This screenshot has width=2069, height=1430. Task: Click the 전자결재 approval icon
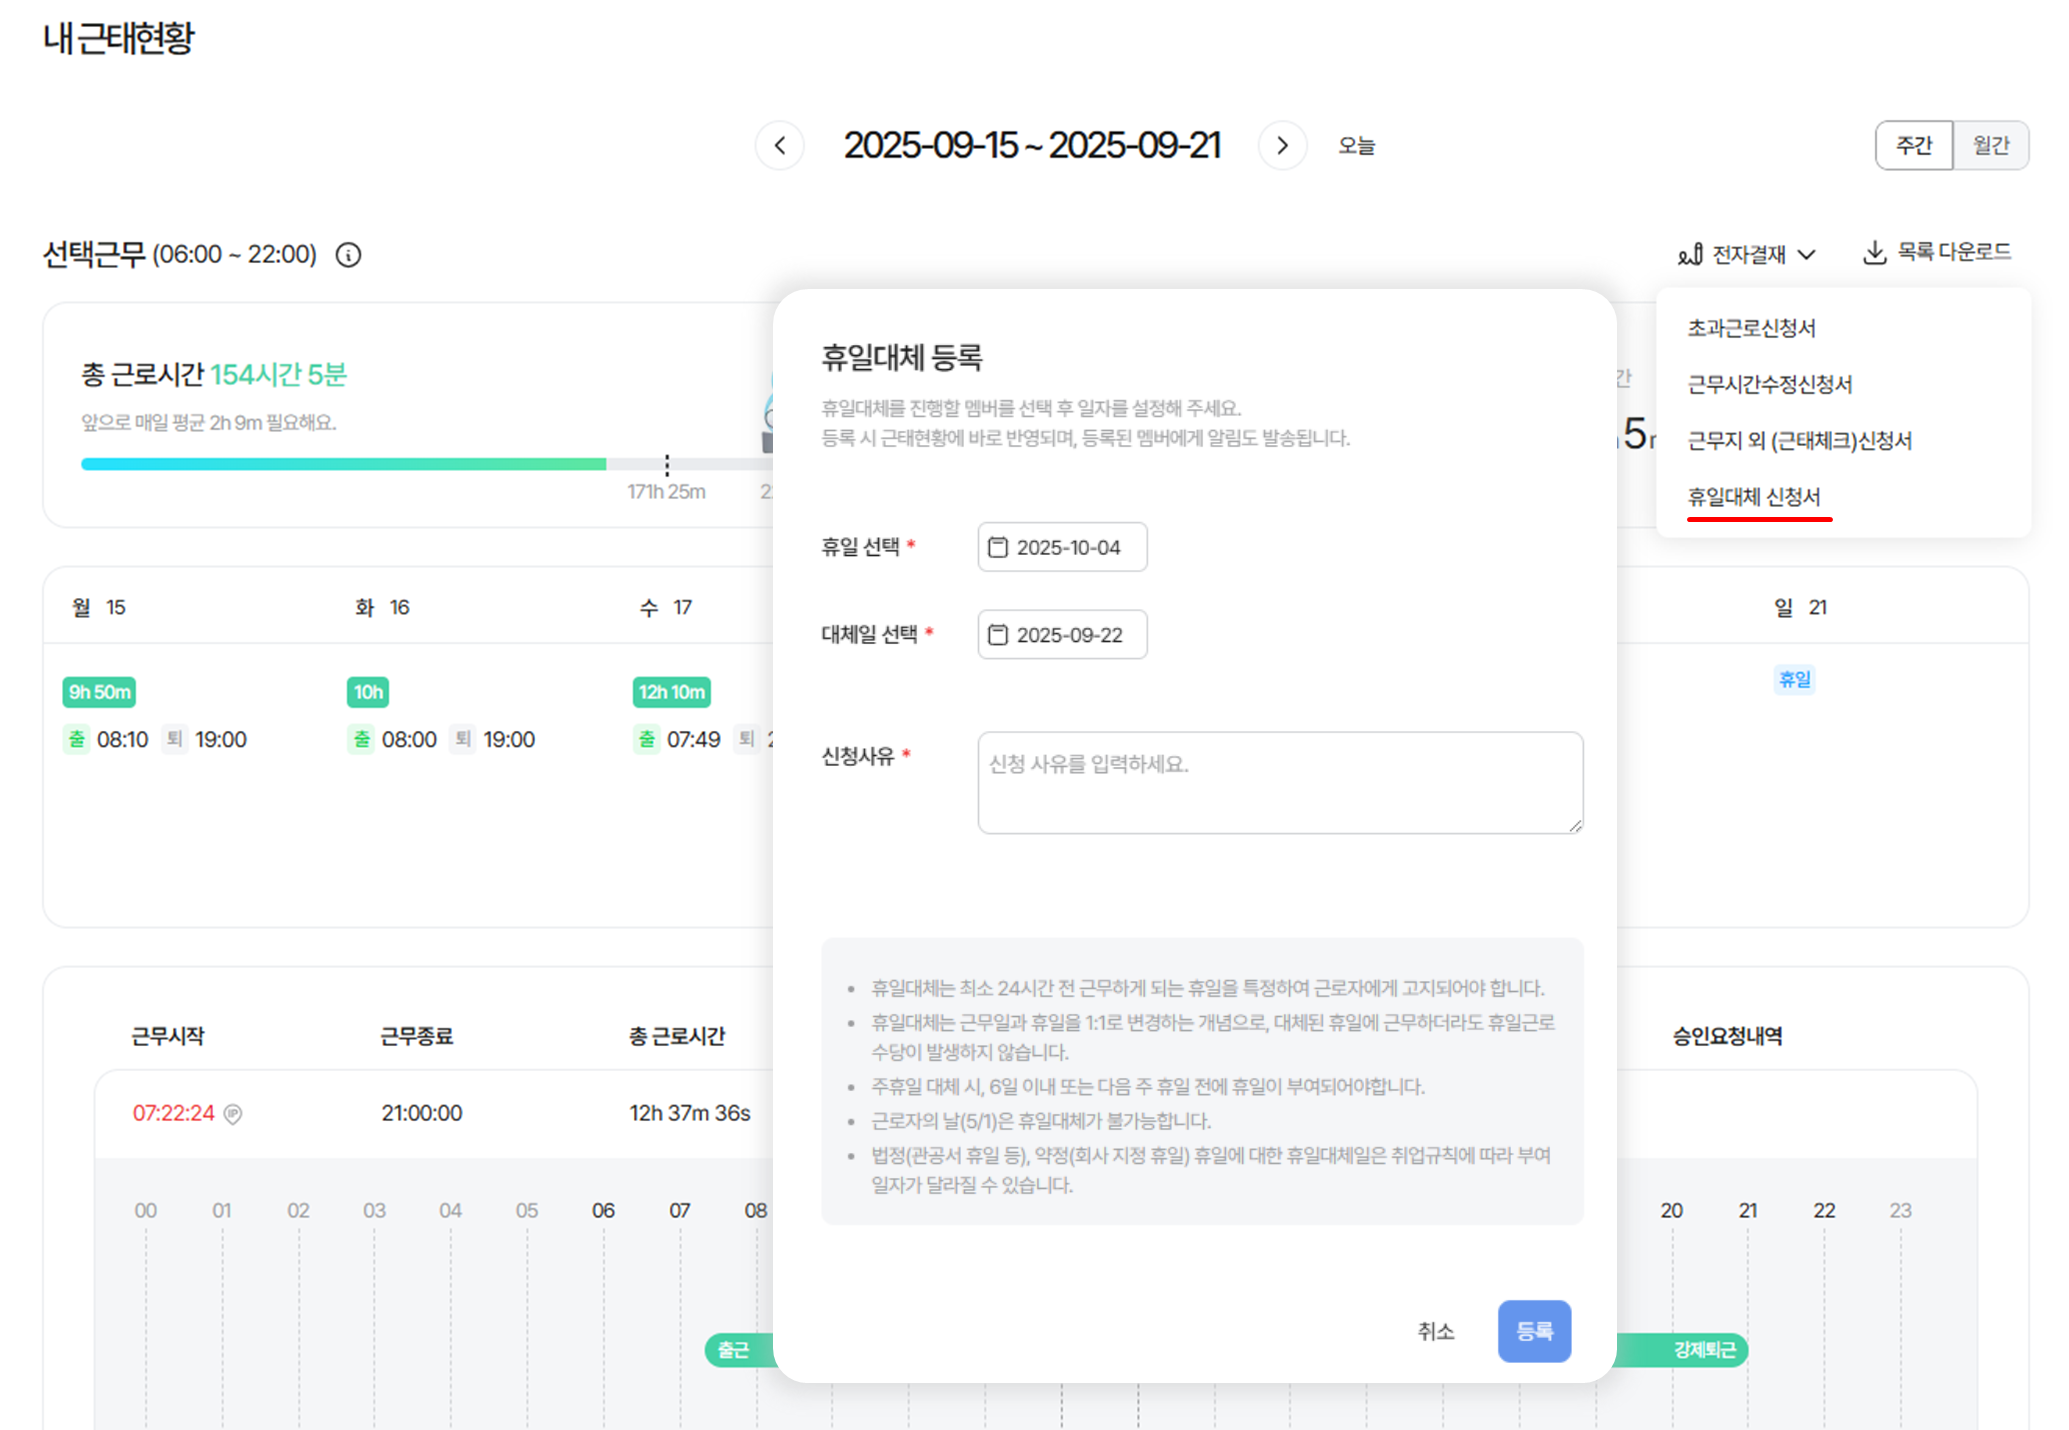click(x=1690, y=255)
